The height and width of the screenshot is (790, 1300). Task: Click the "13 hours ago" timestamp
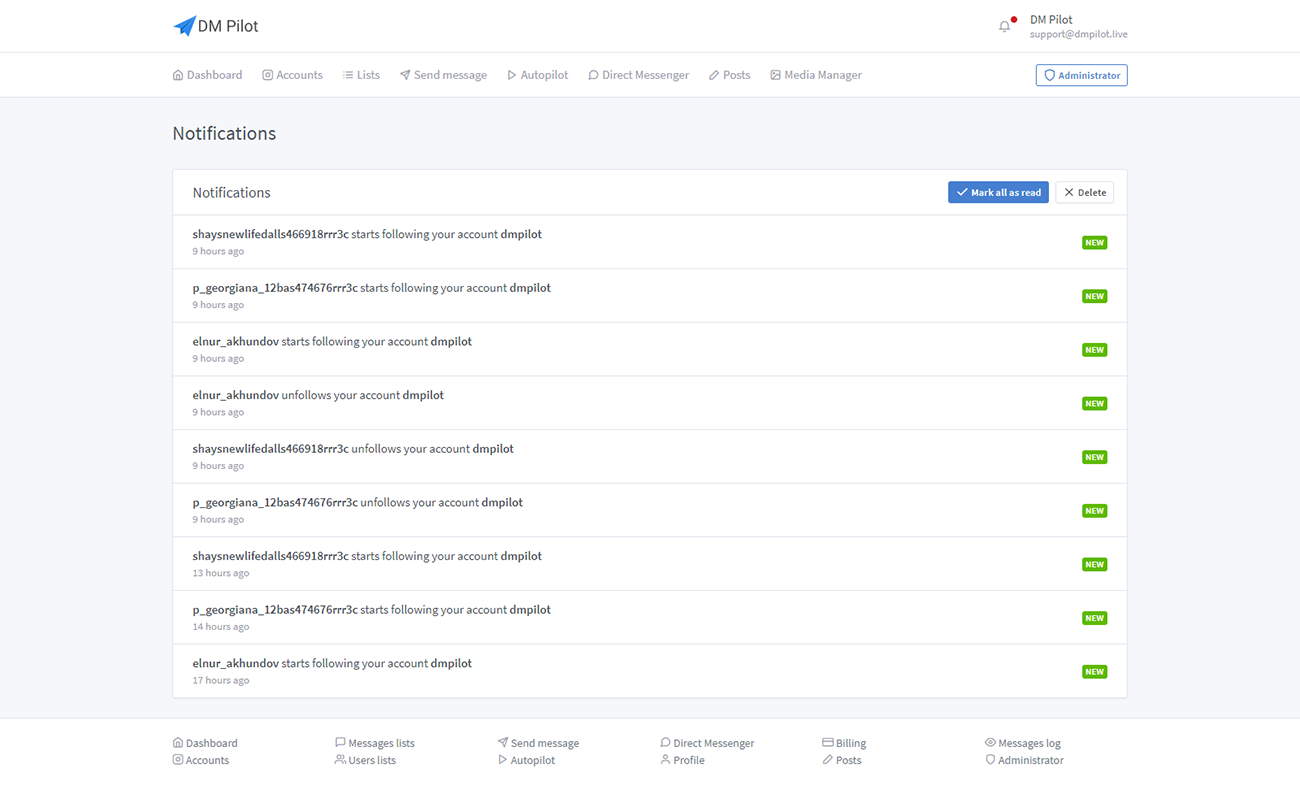coord(221,573)
